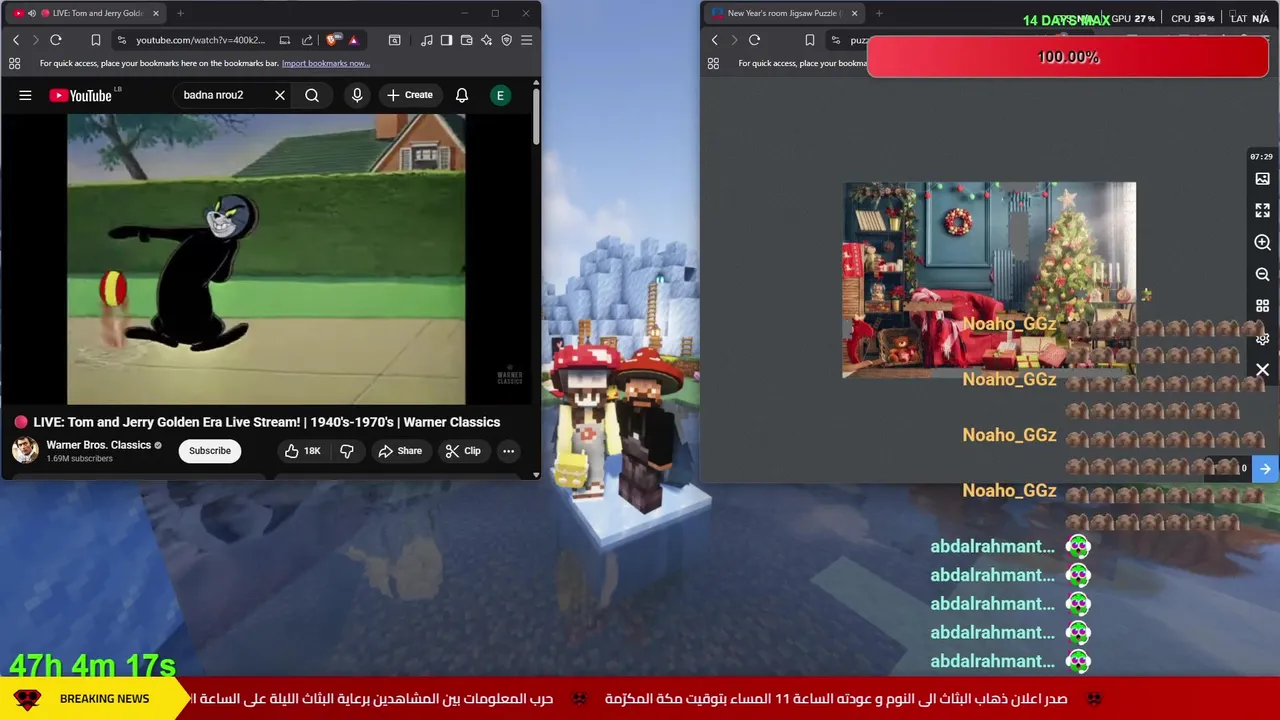Click the Tom and Jerry video player
This screenshot has width=1280, height=720.
tap(266, 259)
